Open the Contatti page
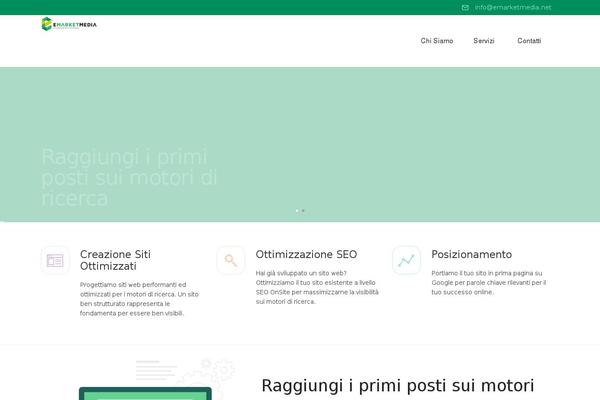The height and width of the screenshot is (400, 600). [x=529, y=41]
